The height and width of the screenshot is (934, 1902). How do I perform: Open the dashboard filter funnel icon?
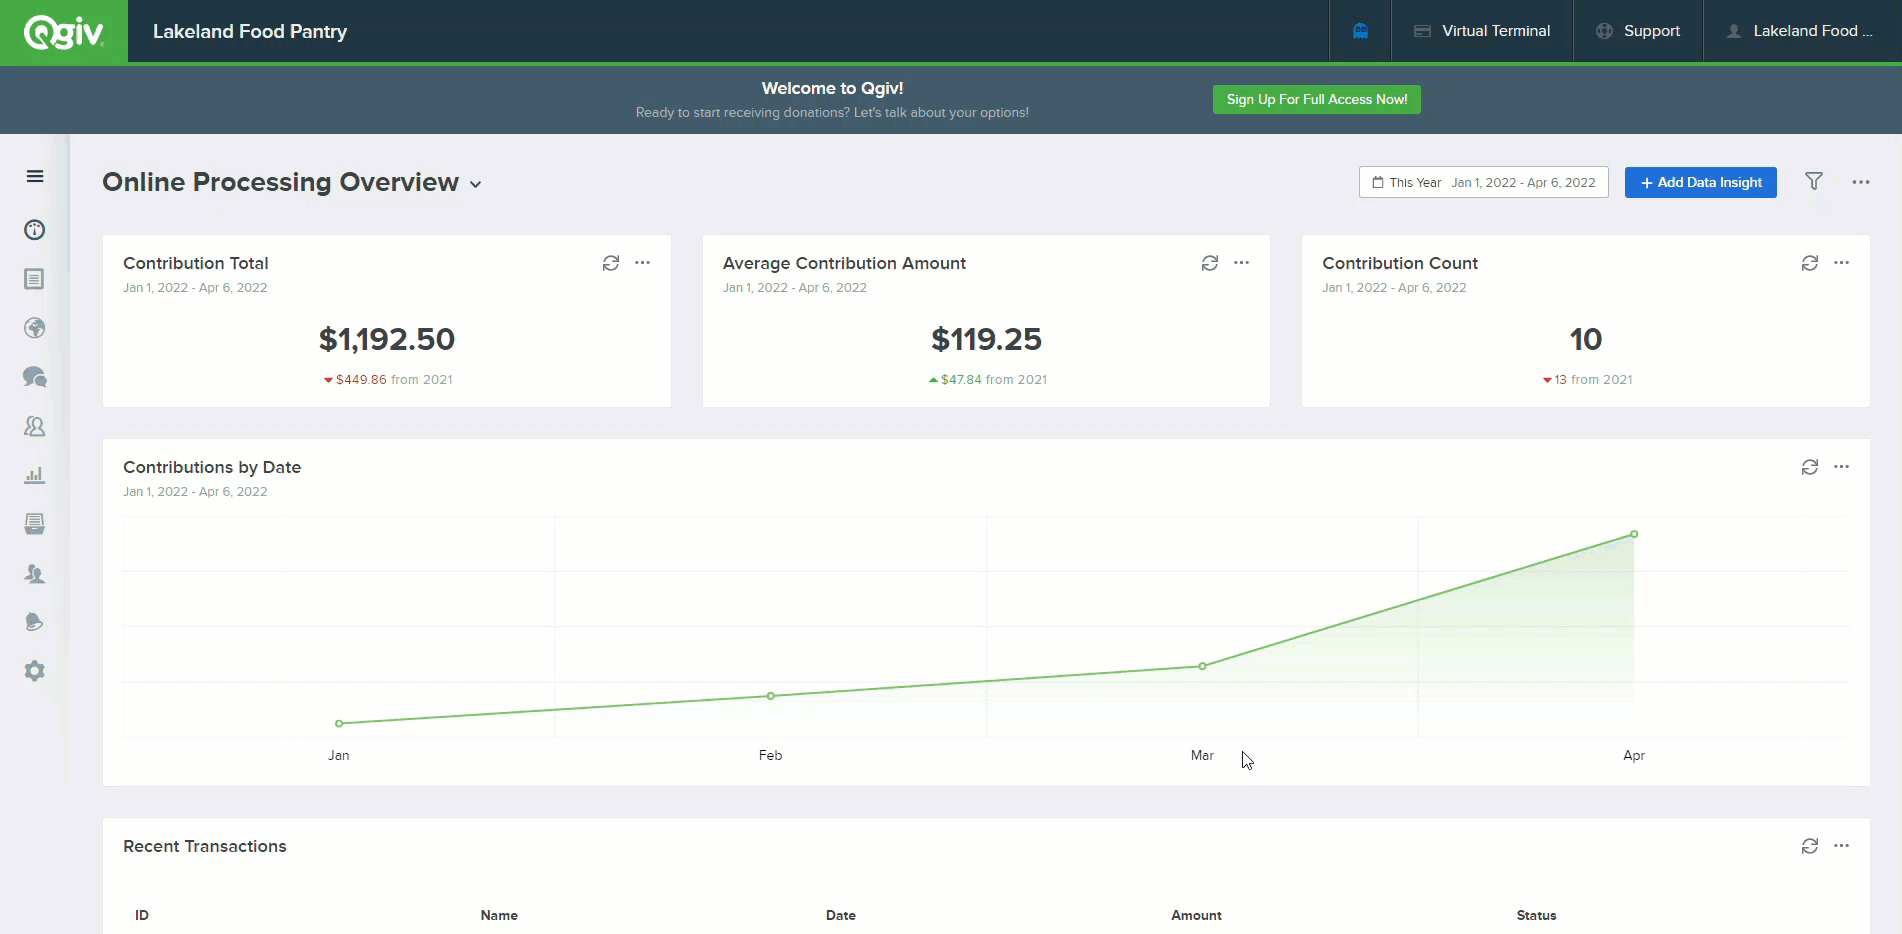click(1814, 181)
